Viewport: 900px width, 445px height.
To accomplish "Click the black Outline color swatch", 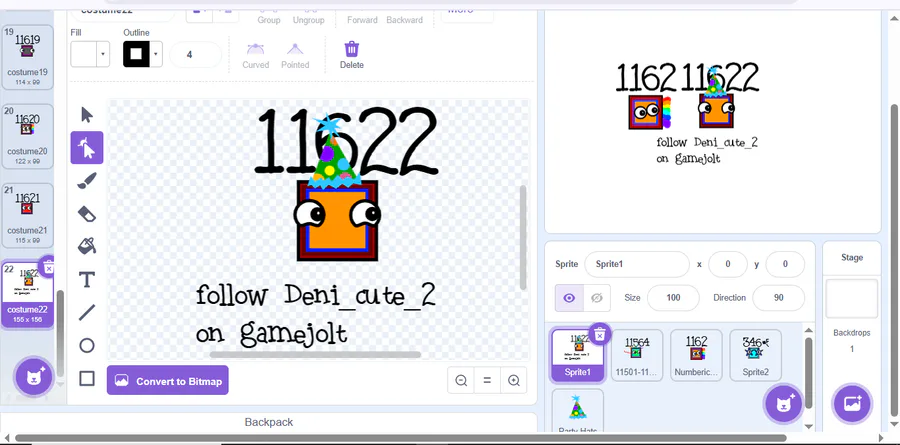I will 136,55.
